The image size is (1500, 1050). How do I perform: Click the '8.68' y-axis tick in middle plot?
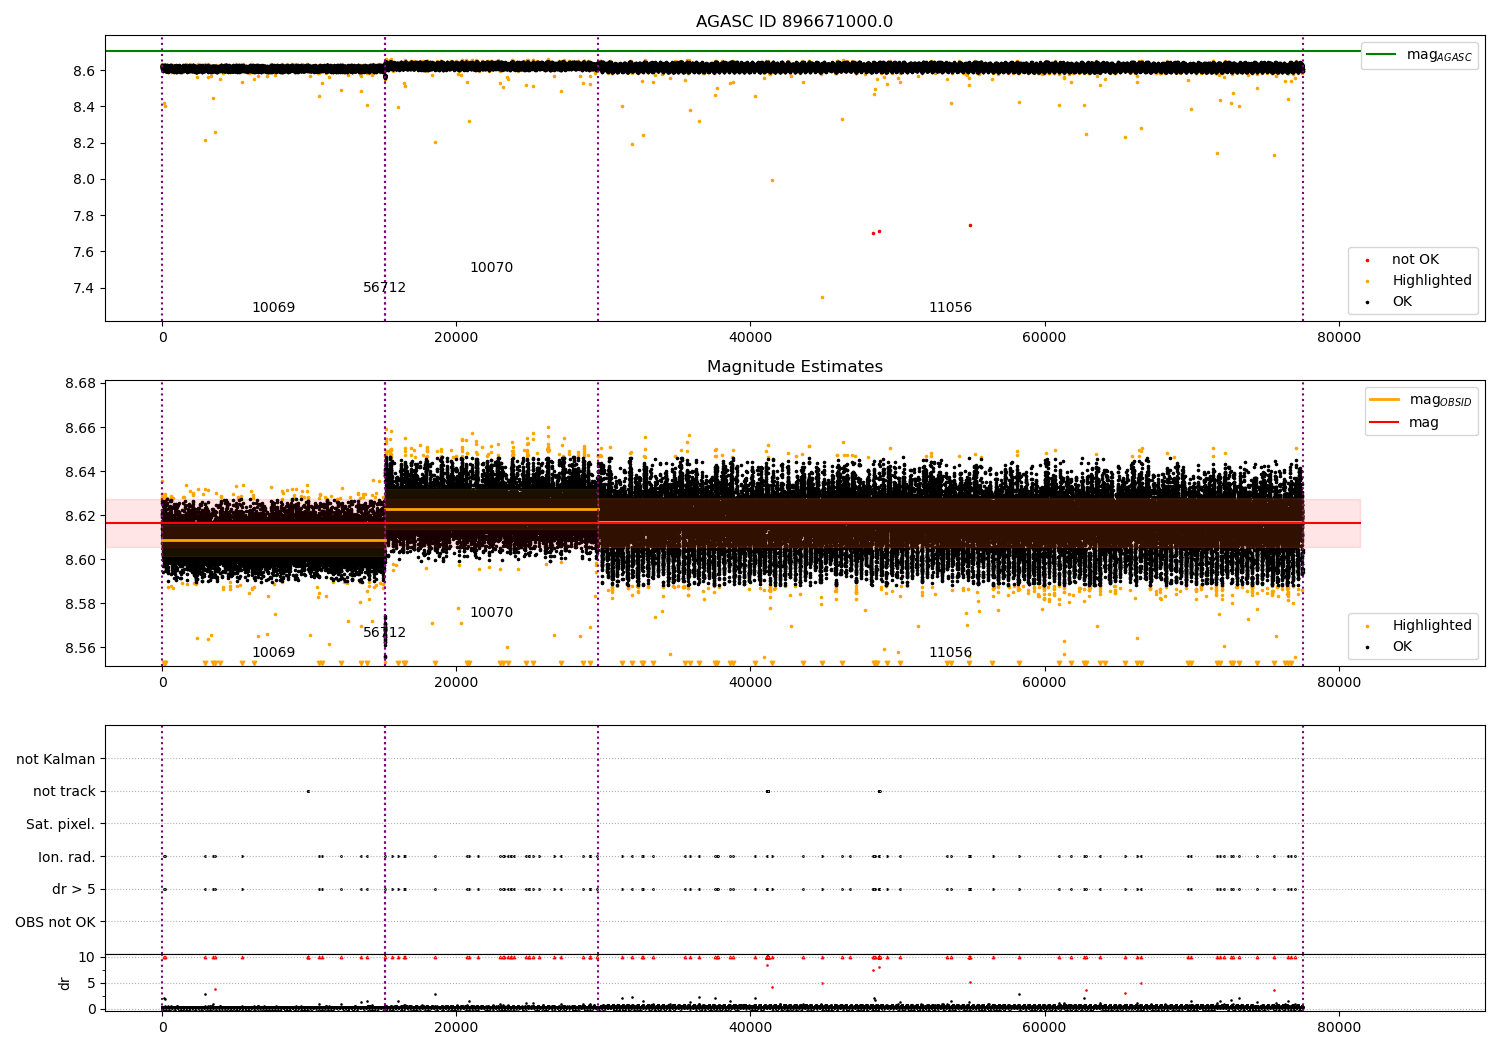point(79,384)
